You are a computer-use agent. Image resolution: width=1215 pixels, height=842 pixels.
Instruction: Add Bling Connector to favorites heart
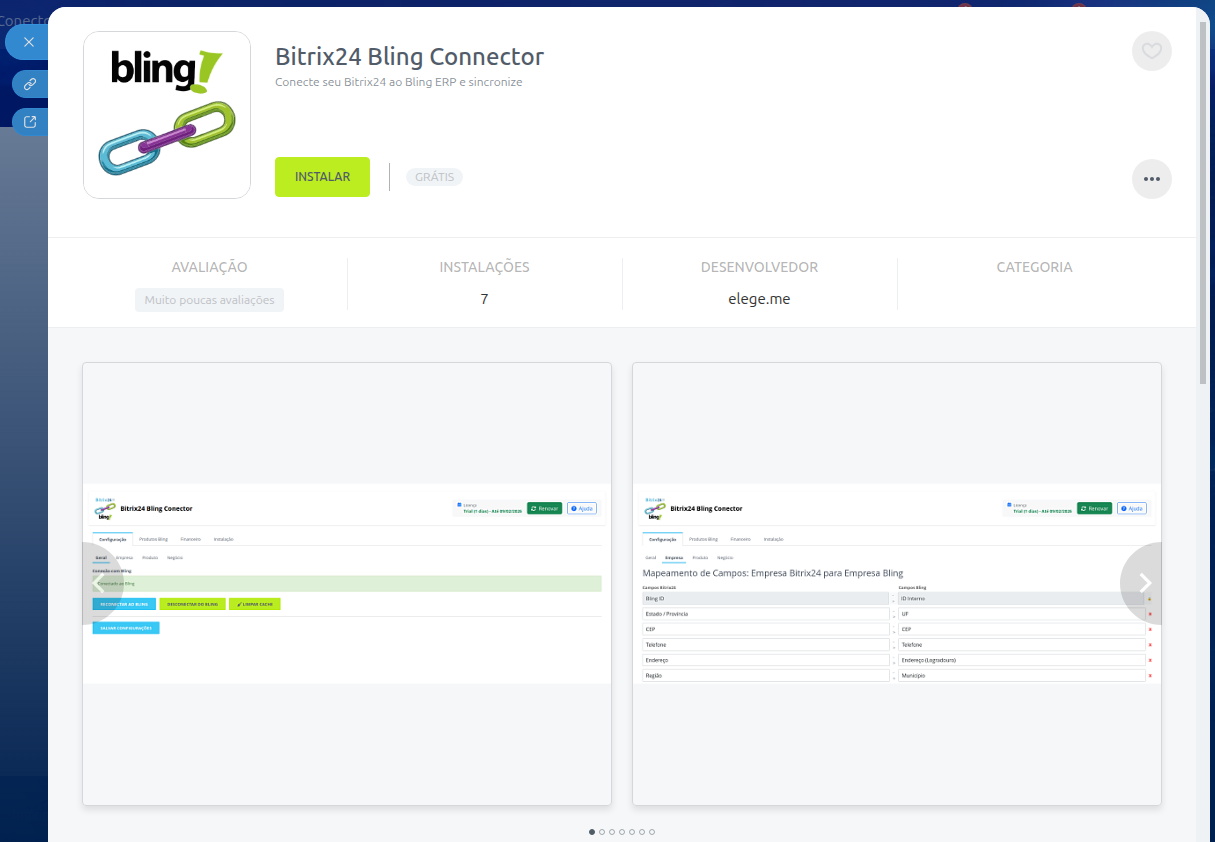1151,51
